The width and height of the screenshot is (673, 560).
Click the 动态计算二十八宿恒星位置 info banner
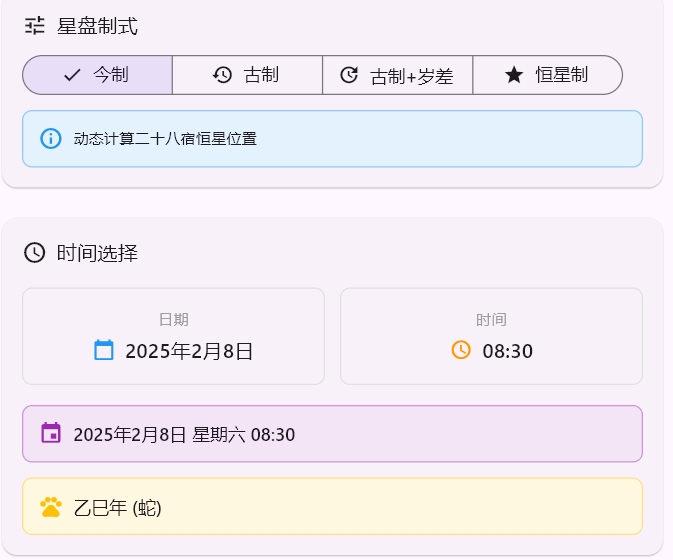tap(332, 139)
